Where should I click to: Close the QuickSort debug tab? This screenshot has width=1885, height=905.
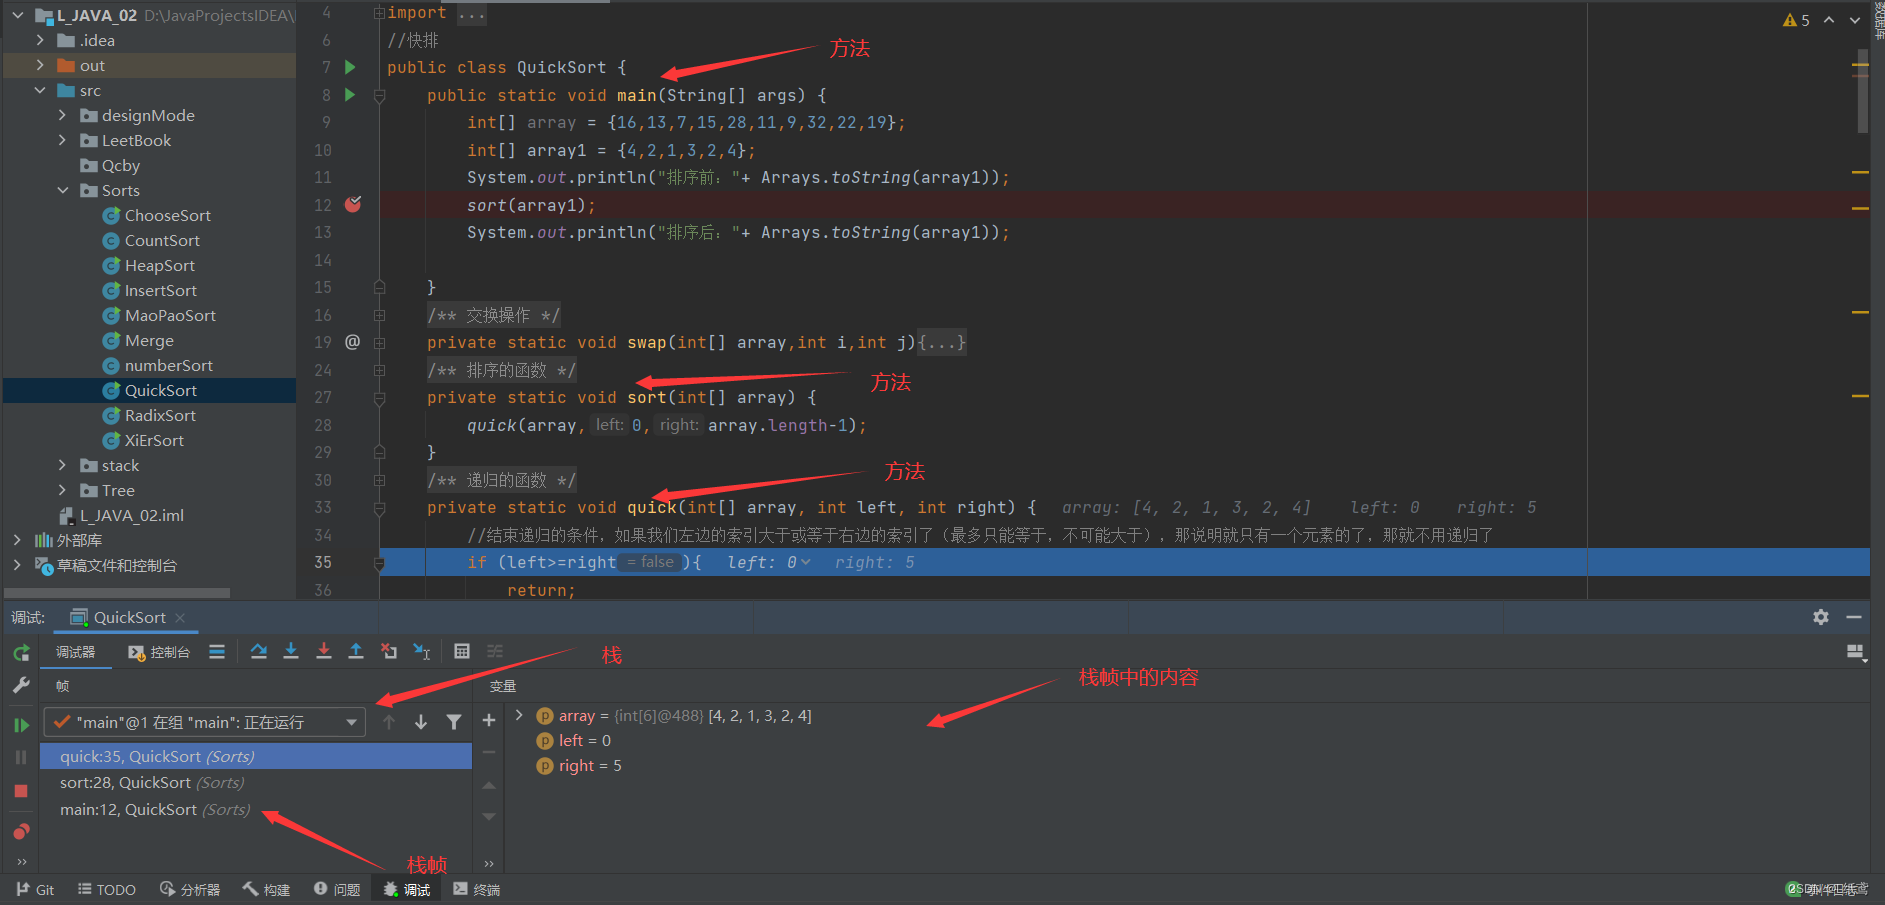point(180,618)
